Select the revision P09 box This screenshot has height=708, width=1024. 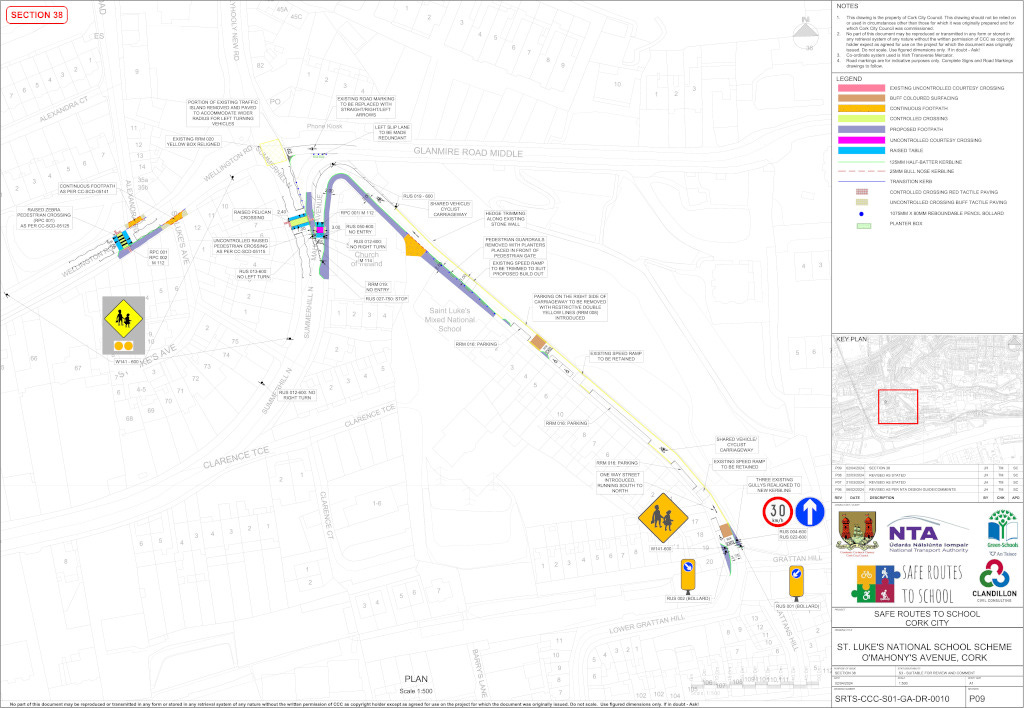click(993, 698)
